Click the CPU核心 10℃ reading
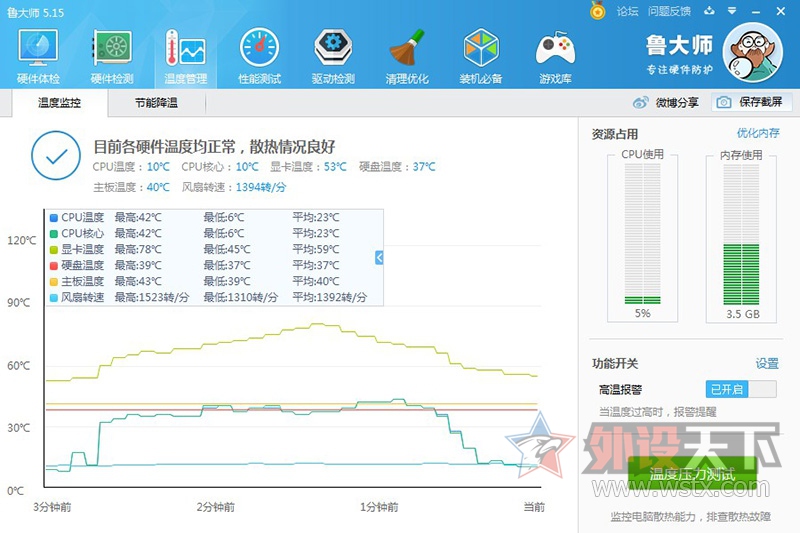This screenshot has height=533, width=800. coord(220,167)
